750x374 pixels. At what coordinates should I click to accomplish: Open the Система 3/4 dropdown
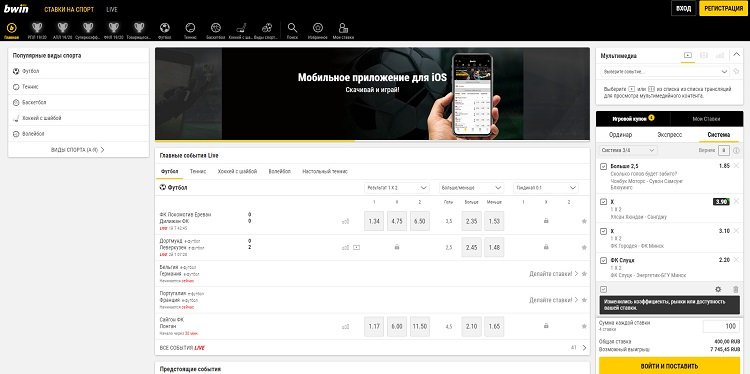point(628,150)
